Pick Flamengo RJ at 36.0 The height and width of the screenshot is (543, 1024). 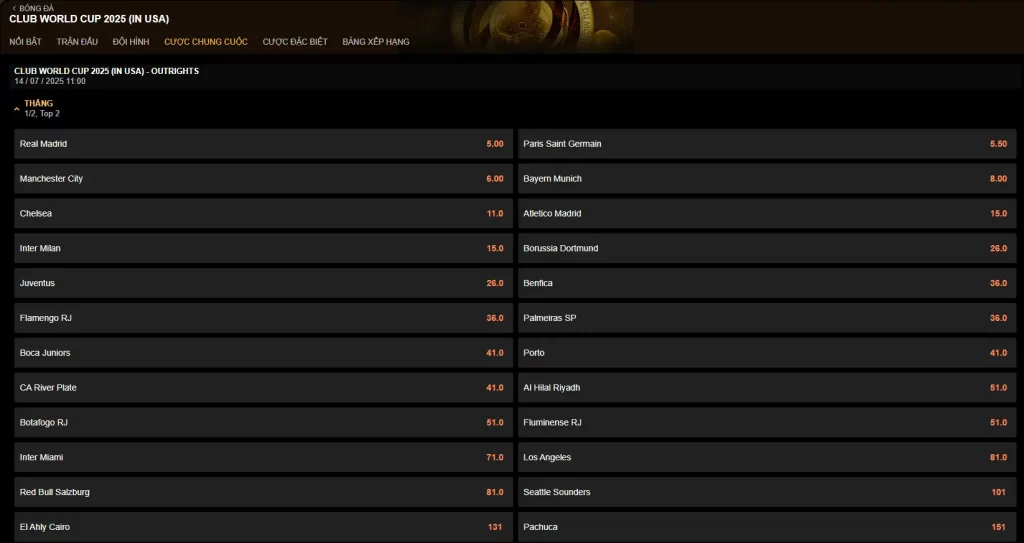pos(263,318)
